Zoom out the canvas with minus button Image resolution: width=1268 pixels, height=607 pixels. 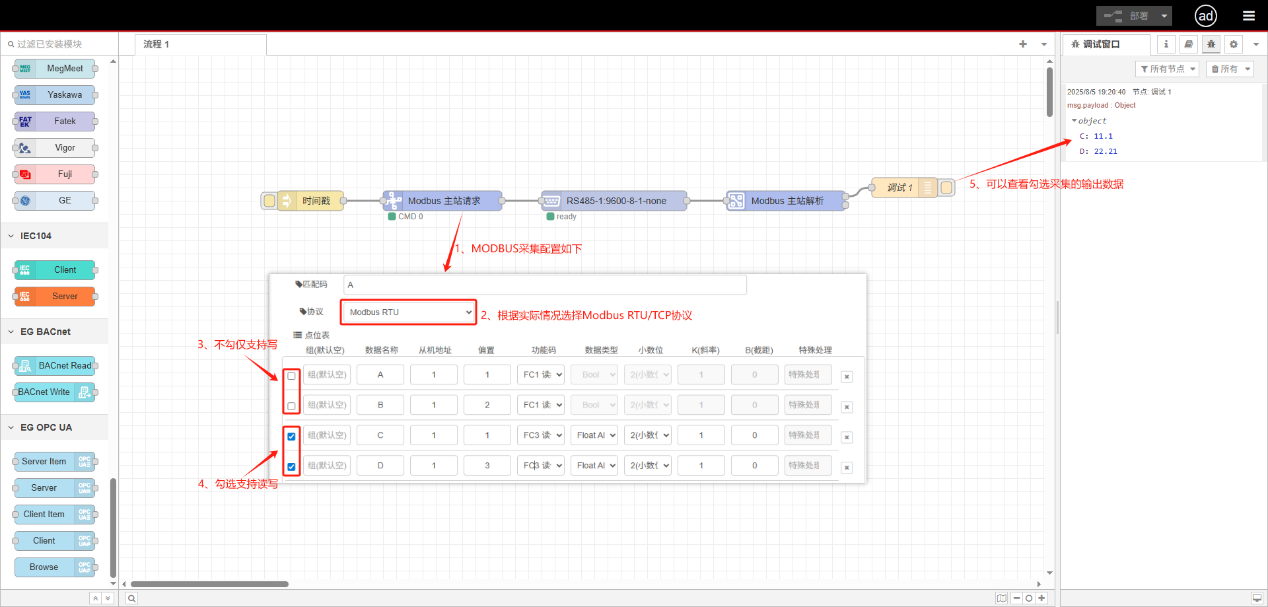coord(1016,598)
